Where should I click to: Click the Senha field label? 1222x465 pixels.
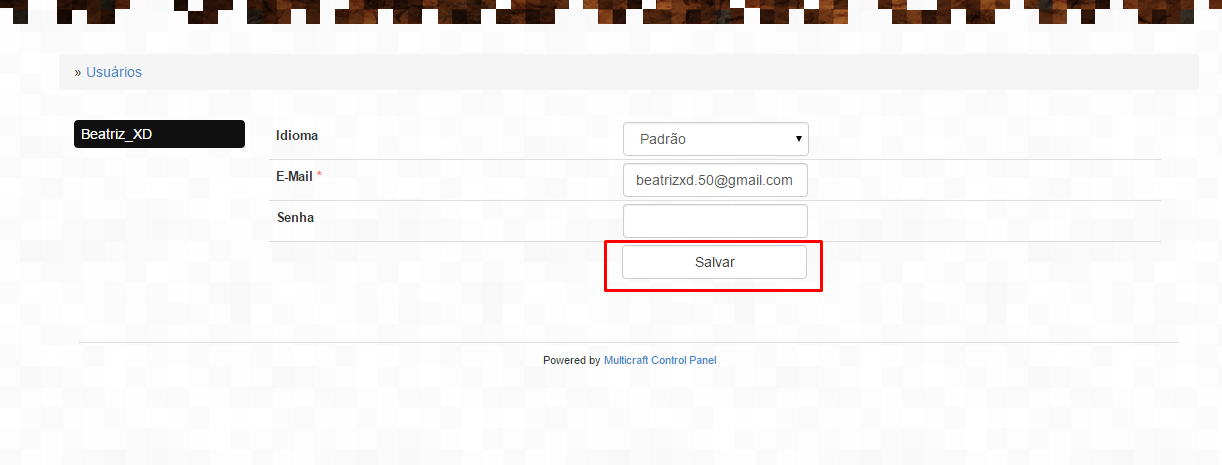295,216
